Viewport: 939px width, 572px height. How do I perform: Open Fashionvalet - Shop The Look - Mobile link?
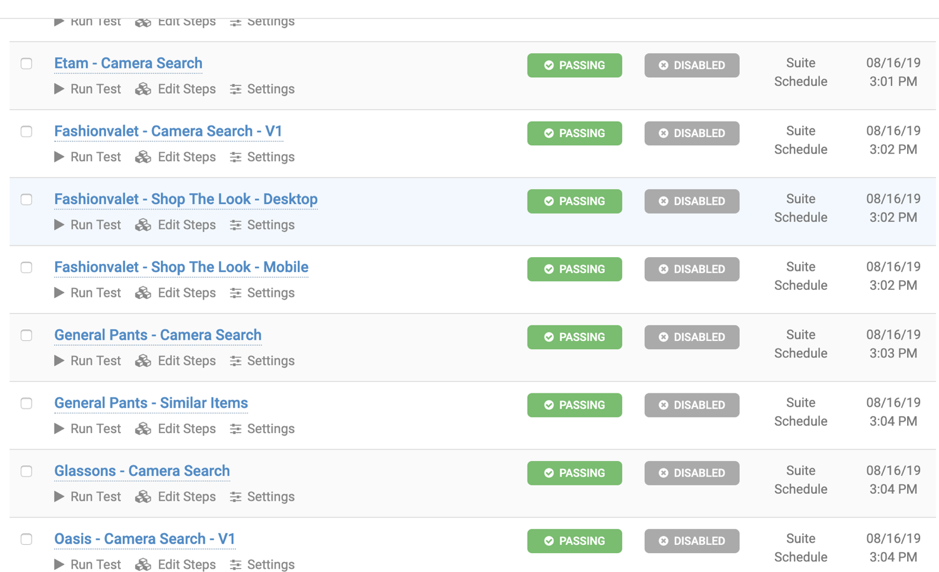click(181, 267)
